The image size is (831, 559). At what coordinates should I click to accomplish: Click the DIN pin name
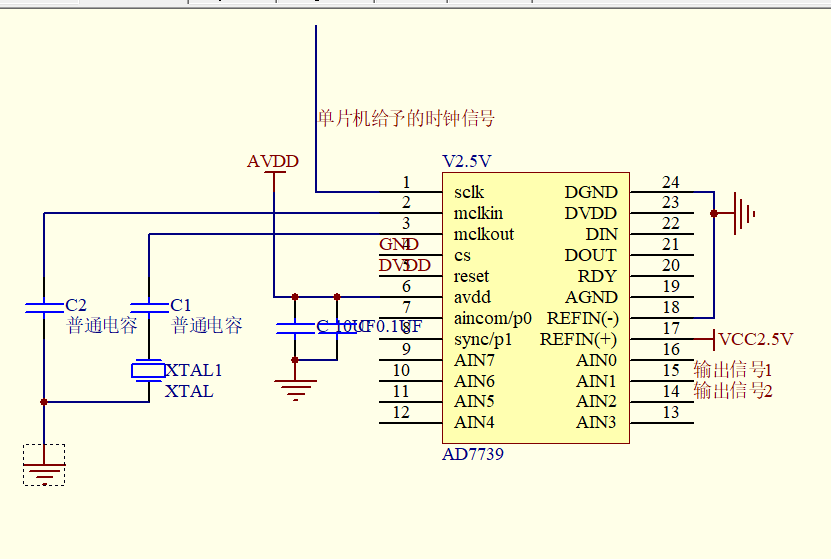click(602, 234)
